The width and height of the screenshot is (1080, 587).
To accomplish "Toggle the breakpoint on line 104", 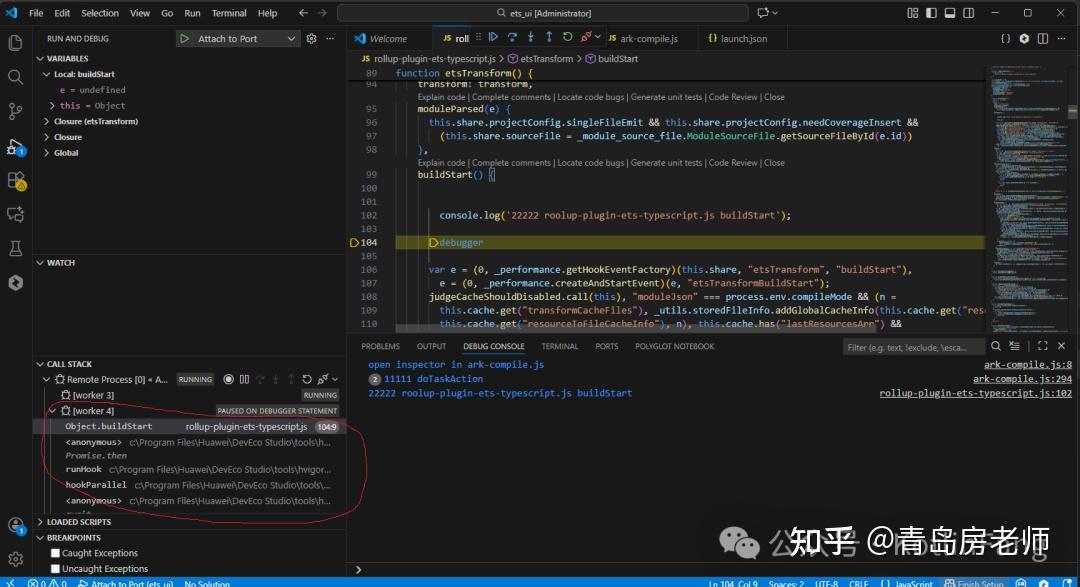I will 357,242.
